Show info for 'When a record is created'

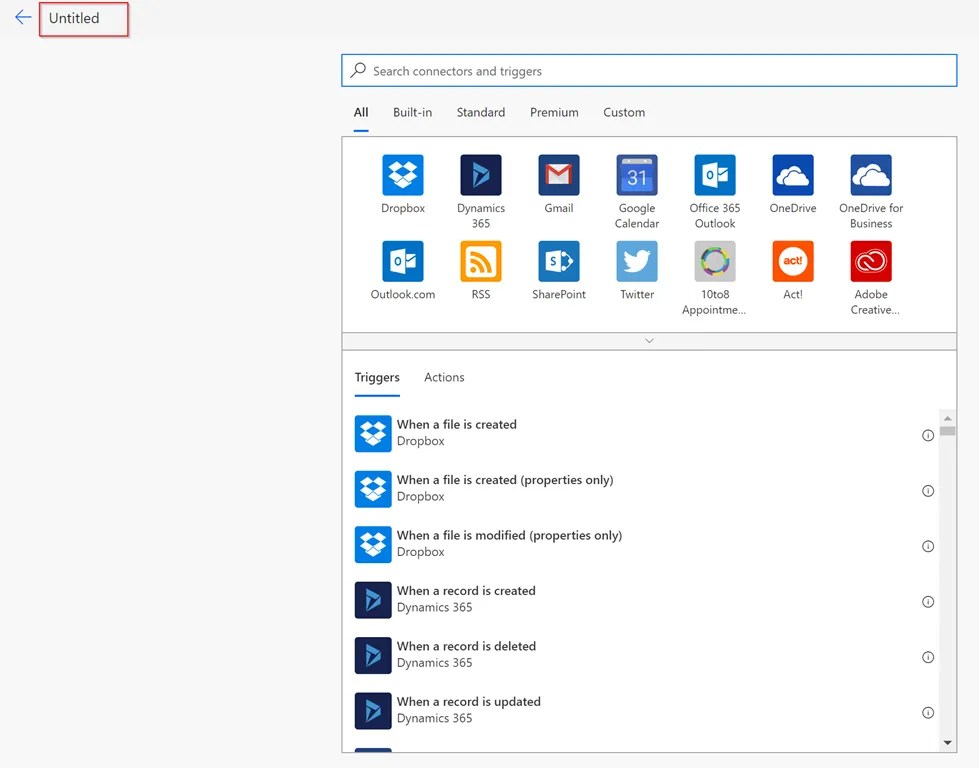[928, 602]
